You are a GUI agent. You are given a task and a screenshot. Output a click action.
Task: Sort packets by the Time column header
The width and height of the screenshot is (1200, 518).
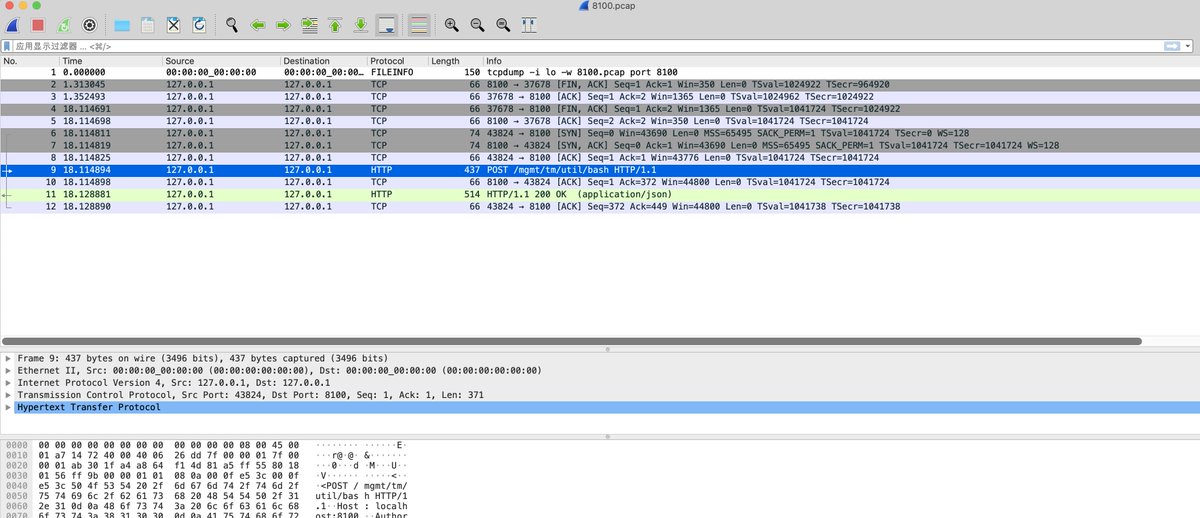(x=111, y=61)
